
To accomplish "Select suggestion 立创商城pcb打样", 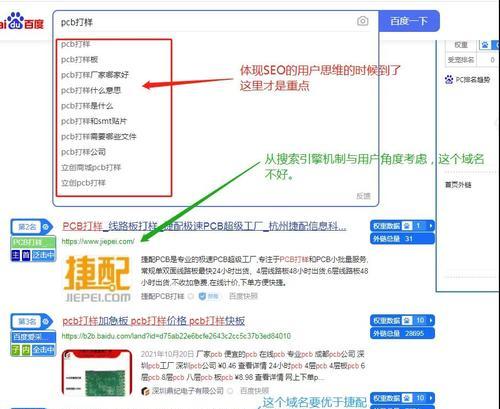I will pos(91,167).
